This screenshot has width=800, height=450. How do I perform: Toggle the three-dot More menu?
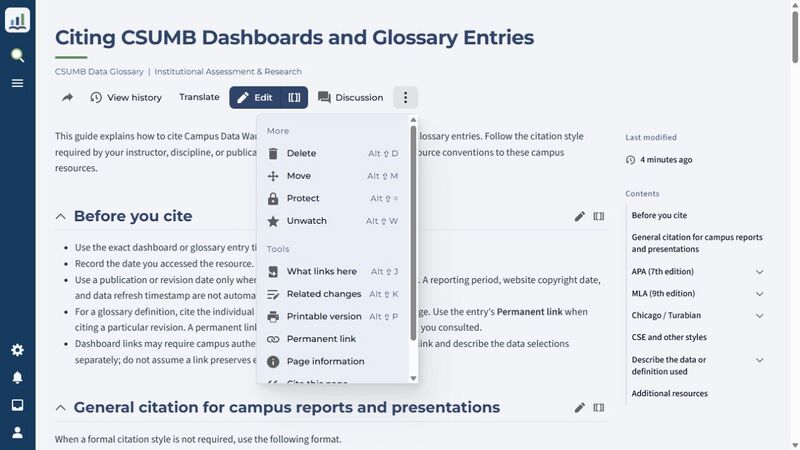405,97
